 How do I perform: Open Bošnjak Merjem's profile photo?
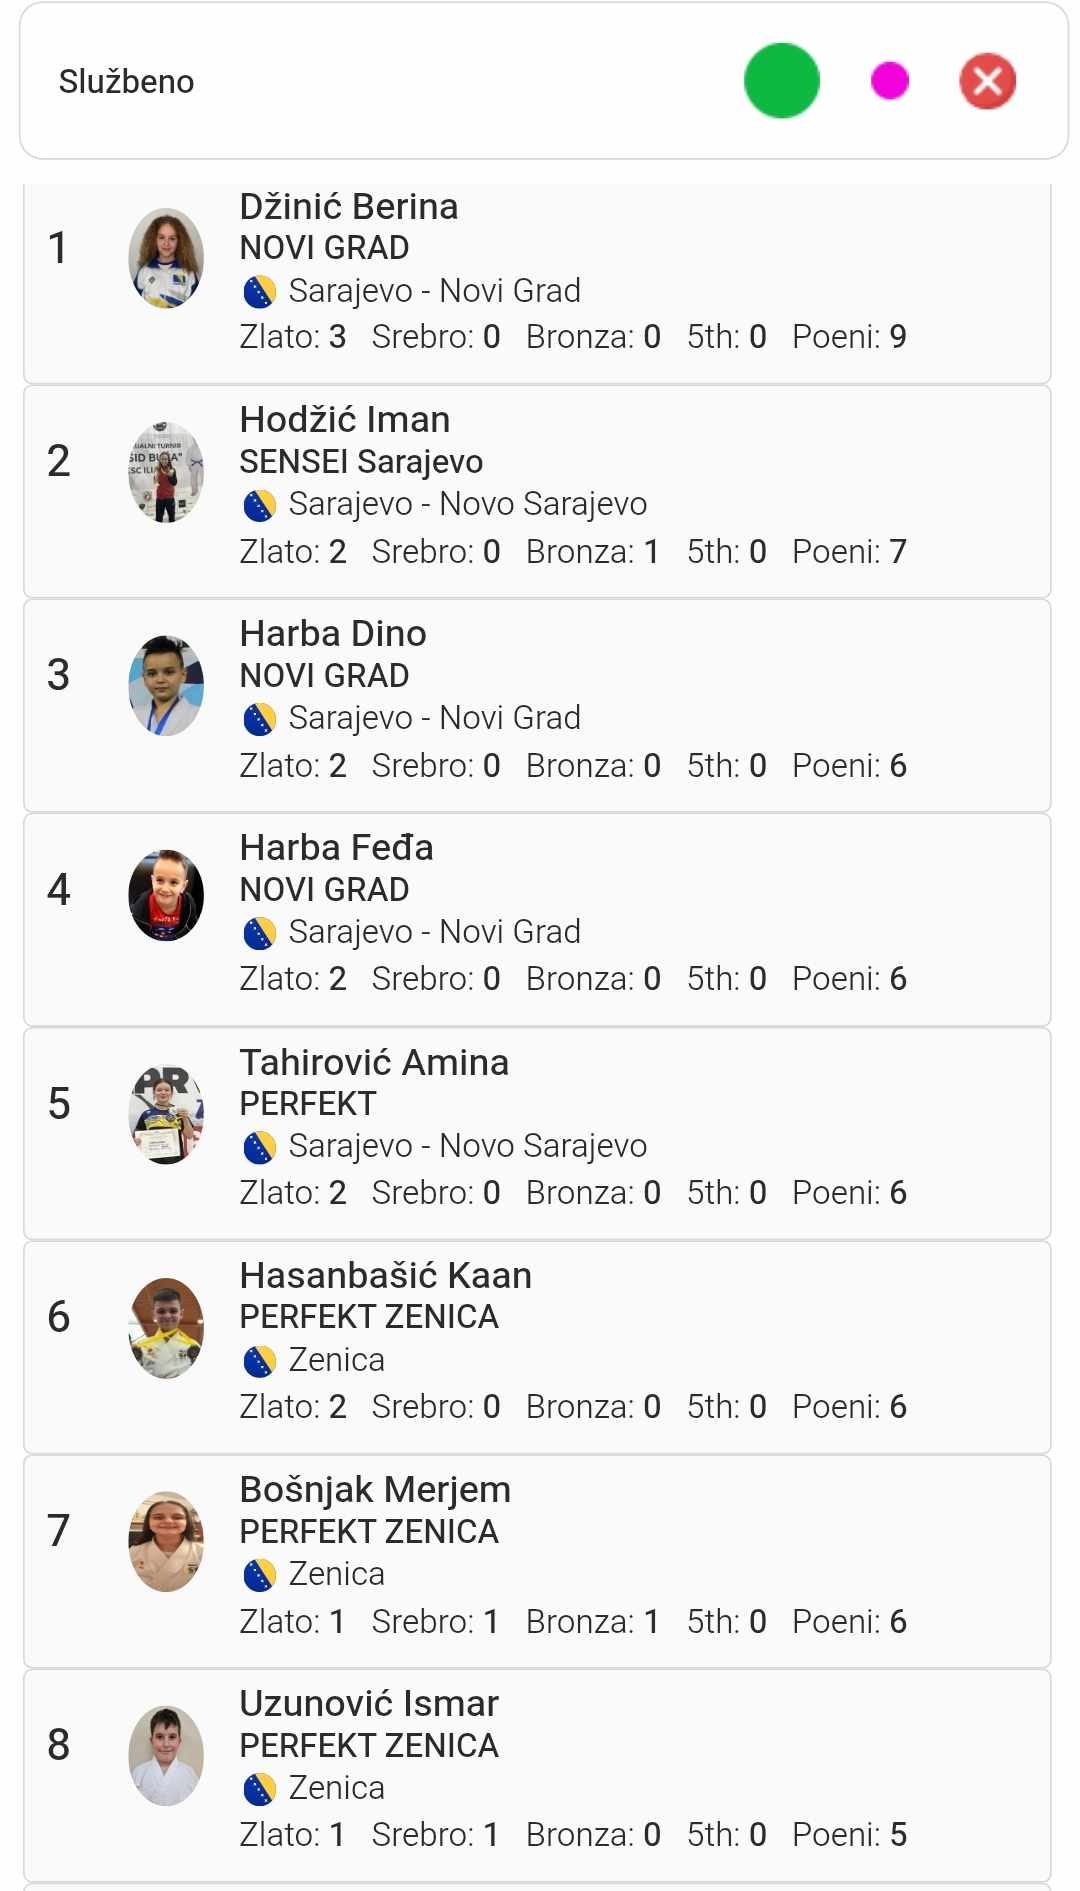pos(166,1542)
